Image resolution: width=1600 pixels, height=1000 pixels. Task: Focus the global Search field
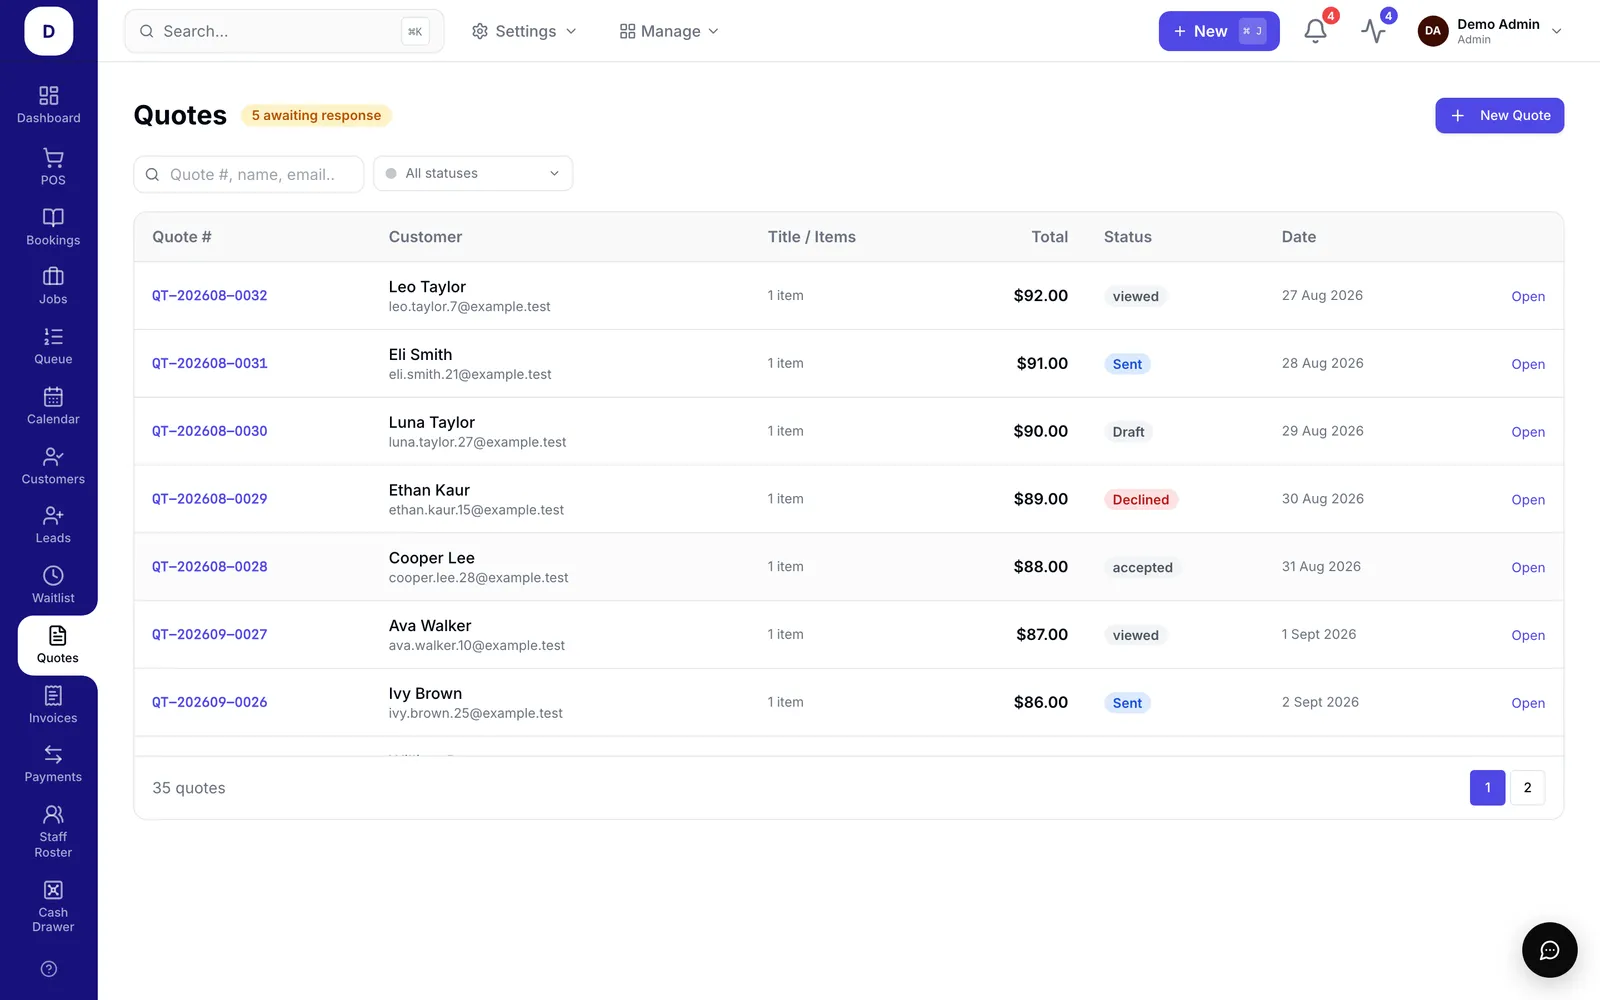(x=284, y=31)
